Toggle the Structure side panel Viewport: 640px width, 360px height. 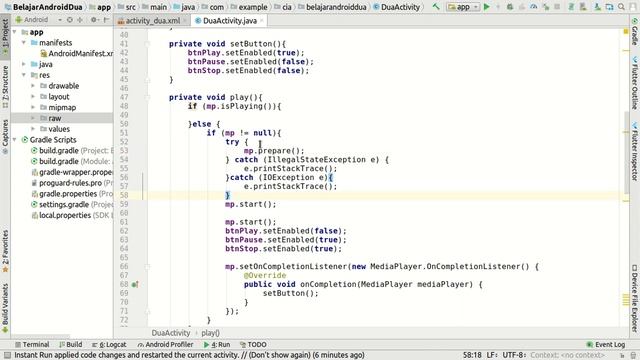point(5,87)
